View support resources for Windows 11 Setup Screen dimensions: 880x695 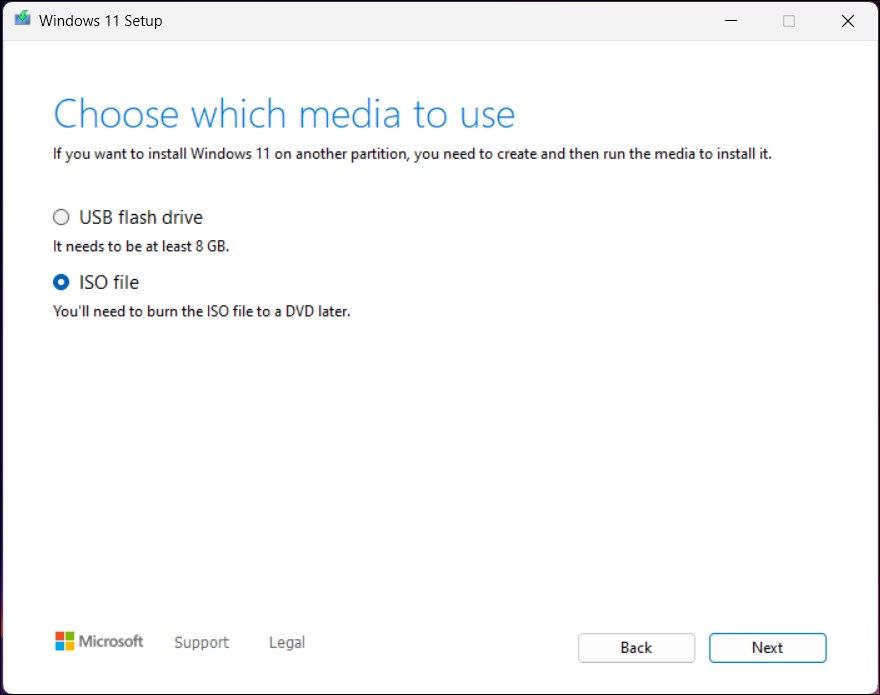pyautogui.click(x=200, y=643)
